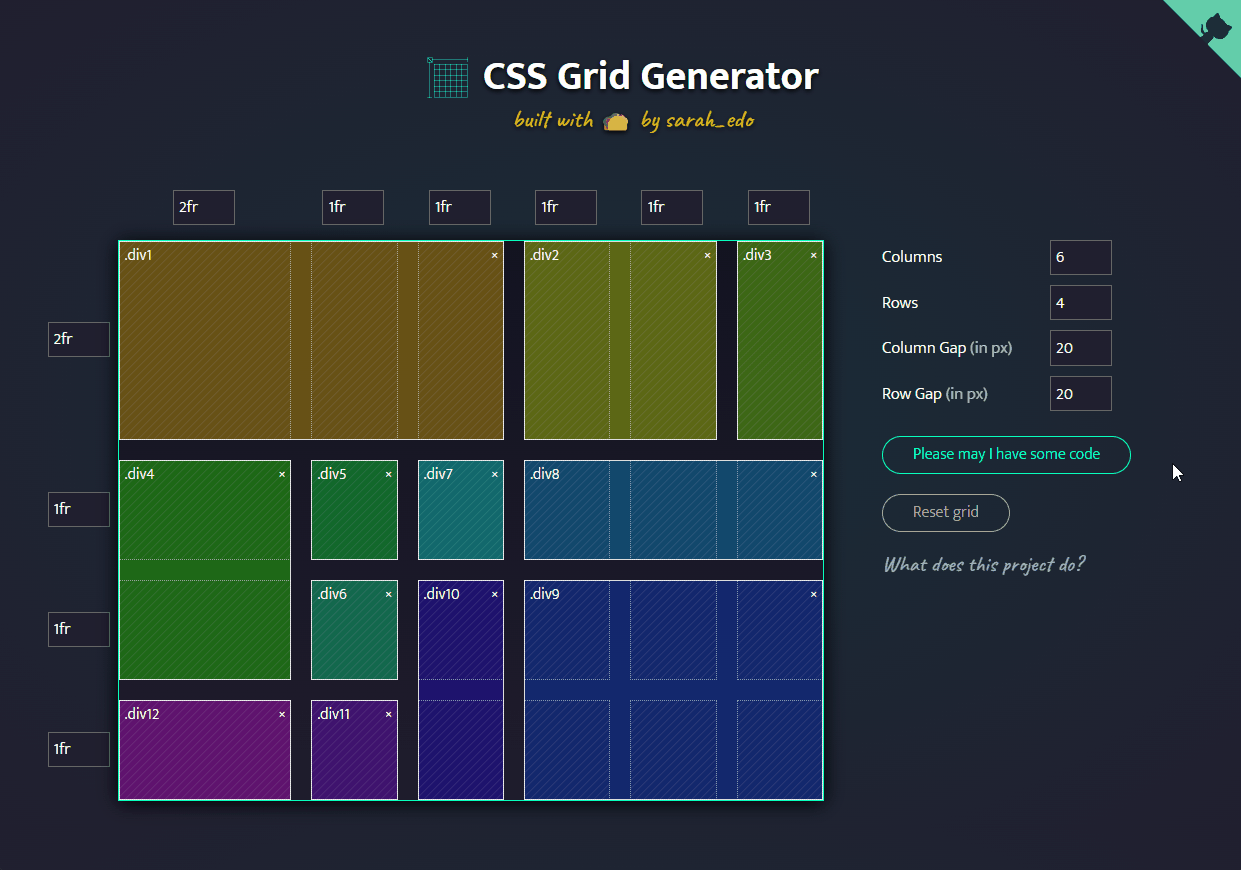Remove .div2 using its x icon

(707, 256)
